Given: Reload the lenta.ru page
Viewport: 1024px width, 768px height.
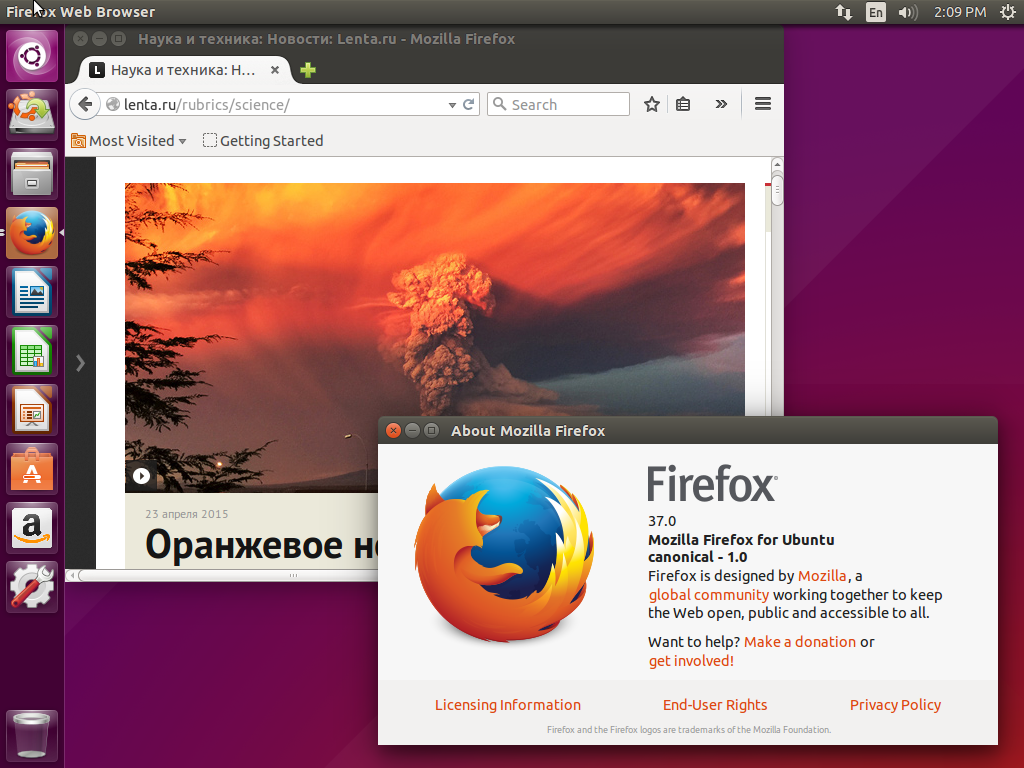Looking at the screenshot, I should click(x=468, y=104).
